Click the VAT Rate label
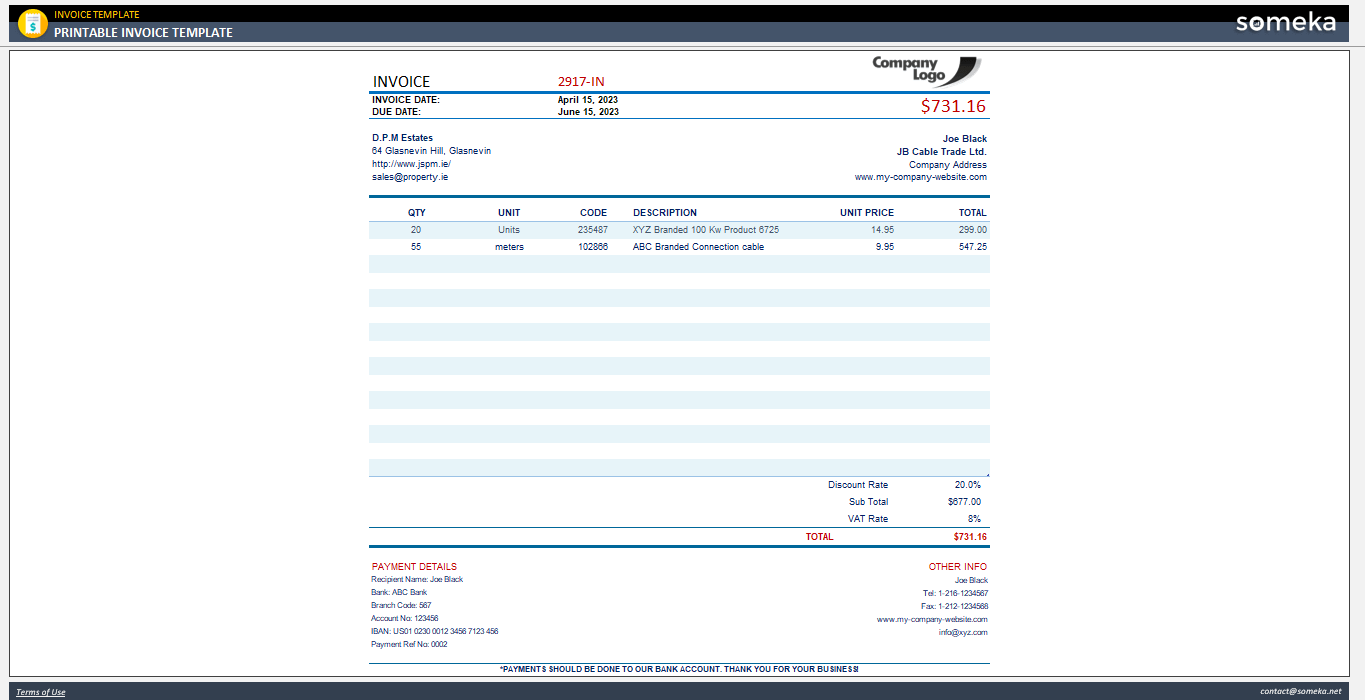 point(868,519)
